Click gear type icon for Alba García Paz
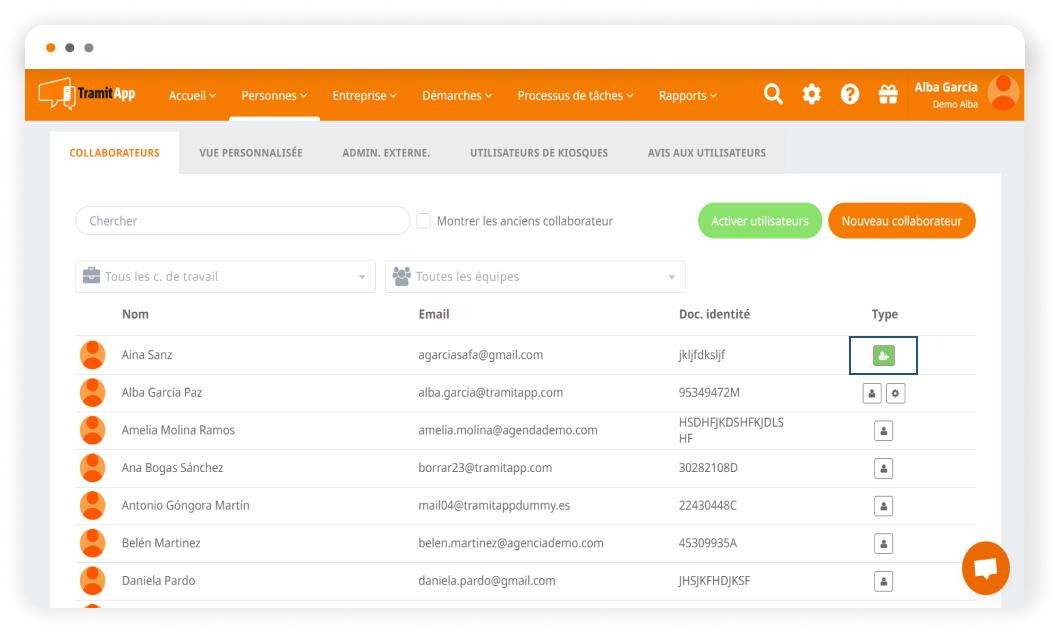Viewport: 1061px width, 633px height. point(896,393)
